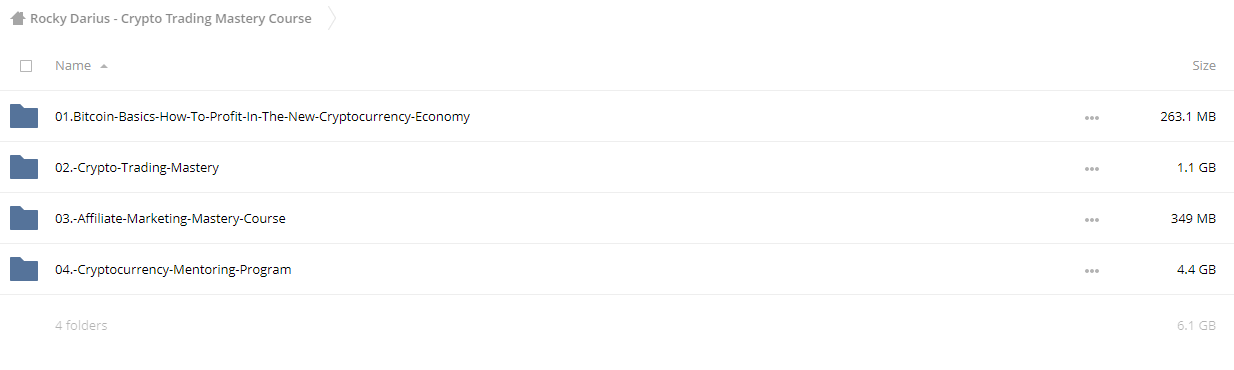Open more options for 02.-Crypto-Trading-Mastery folder
The width and height of the screenshot is (1234, 370).
(x=1091, y=169)
